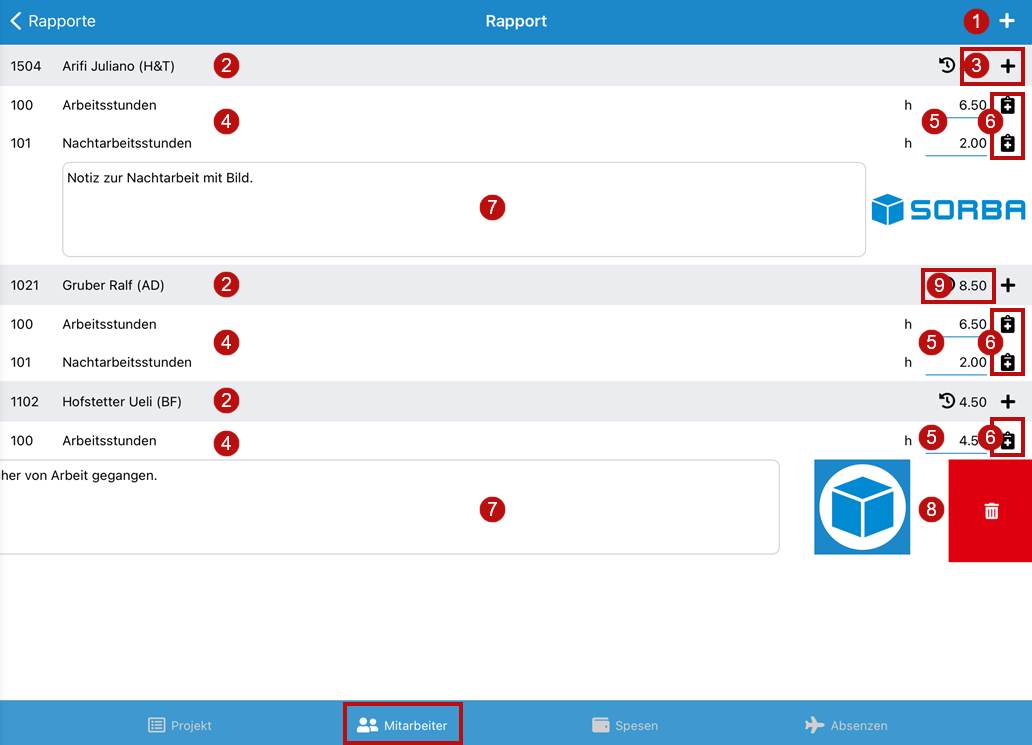The height and width of the screenshot is (745, 1032).
Task: Open the Absenzen tab
Action: point(846,725)
